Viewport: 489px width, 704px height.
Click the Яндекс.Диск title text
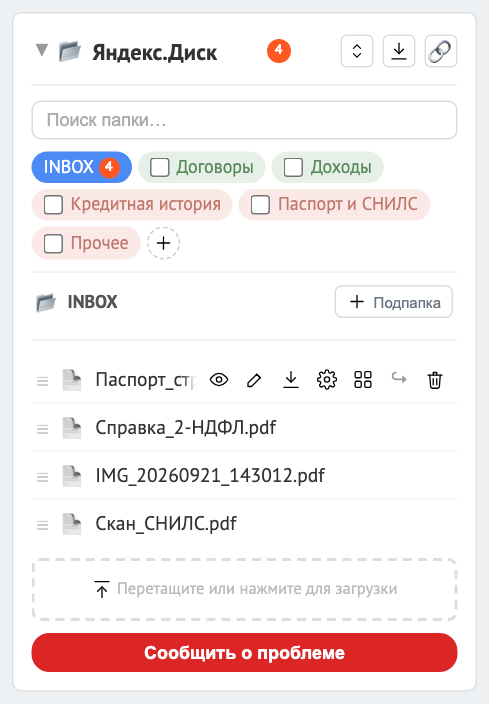(154, 53)
